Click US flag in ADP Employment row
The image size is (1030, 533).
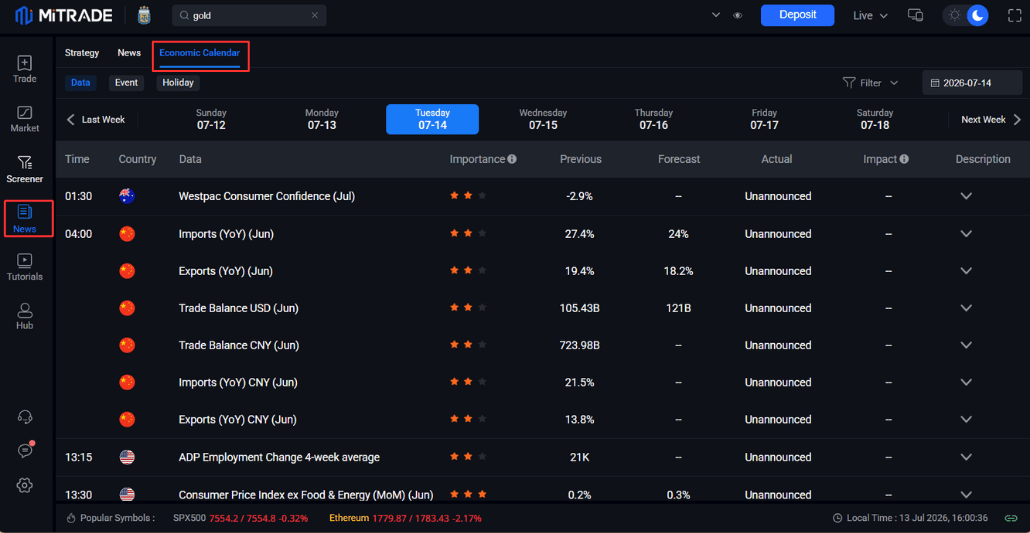(127, 457)
